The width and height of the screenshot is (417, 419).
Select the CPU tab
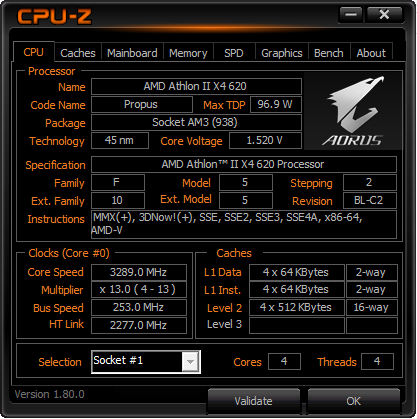pos(34,52)
